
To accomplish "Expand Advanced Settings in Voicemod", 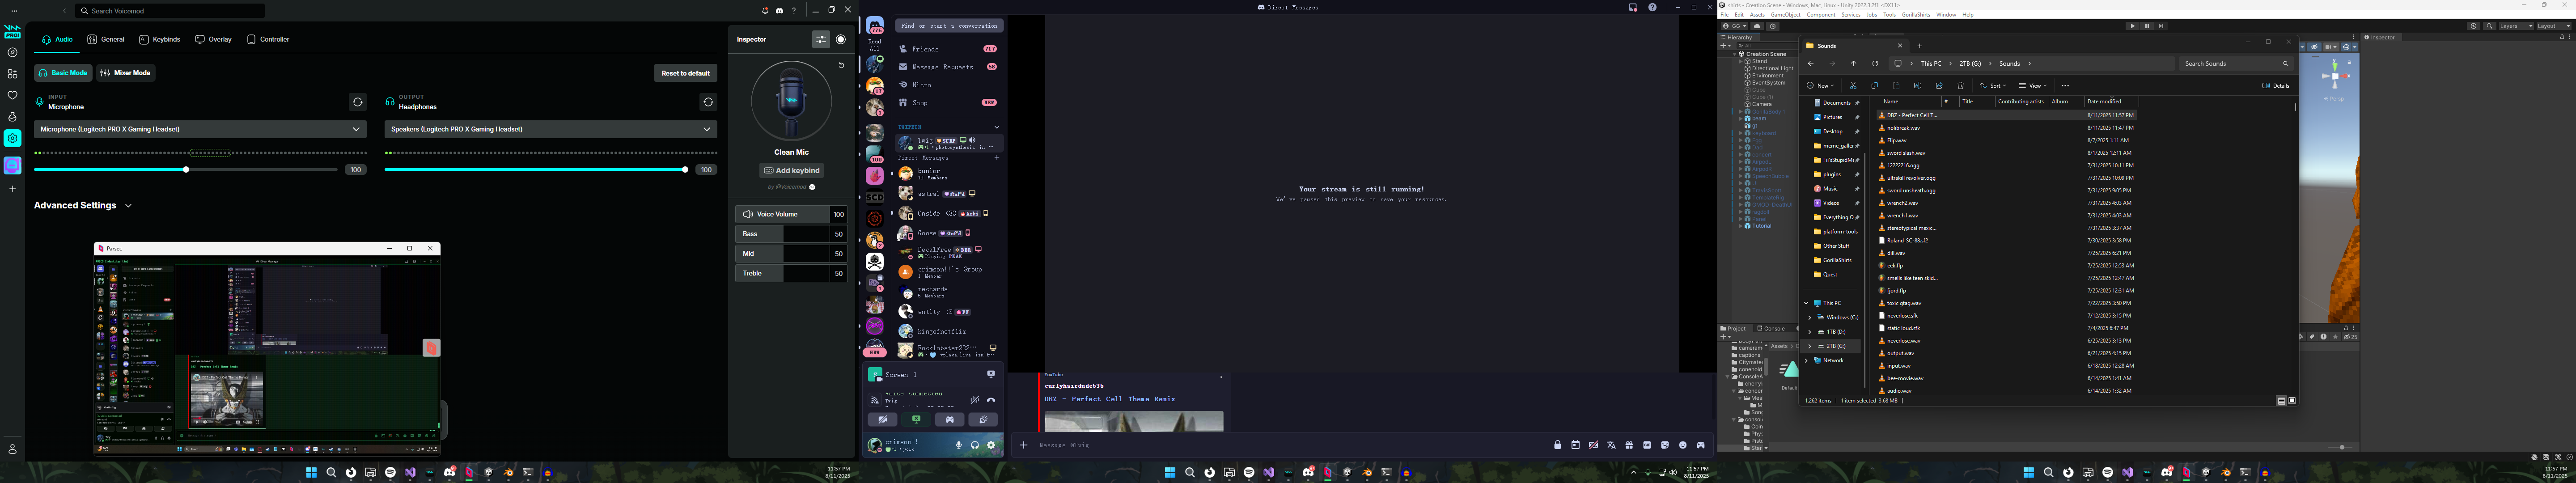I will click(83, 205).
